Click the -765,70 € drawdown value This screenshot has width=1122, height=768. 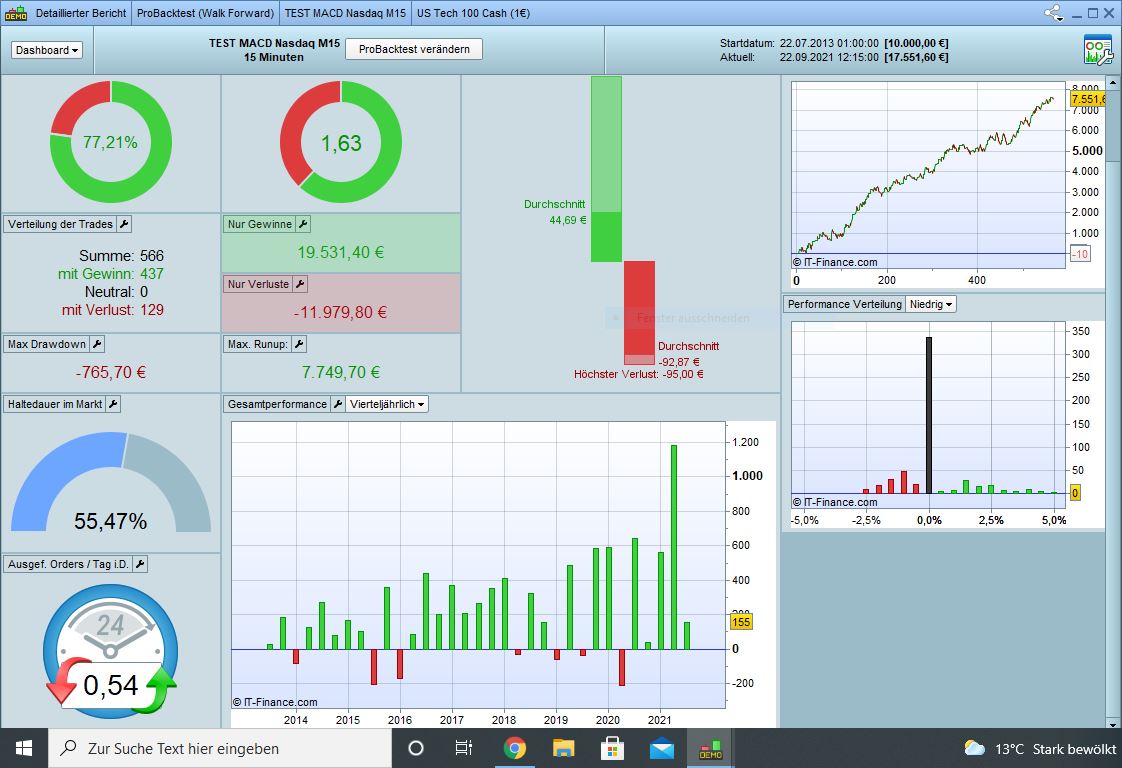coord(111,372)
